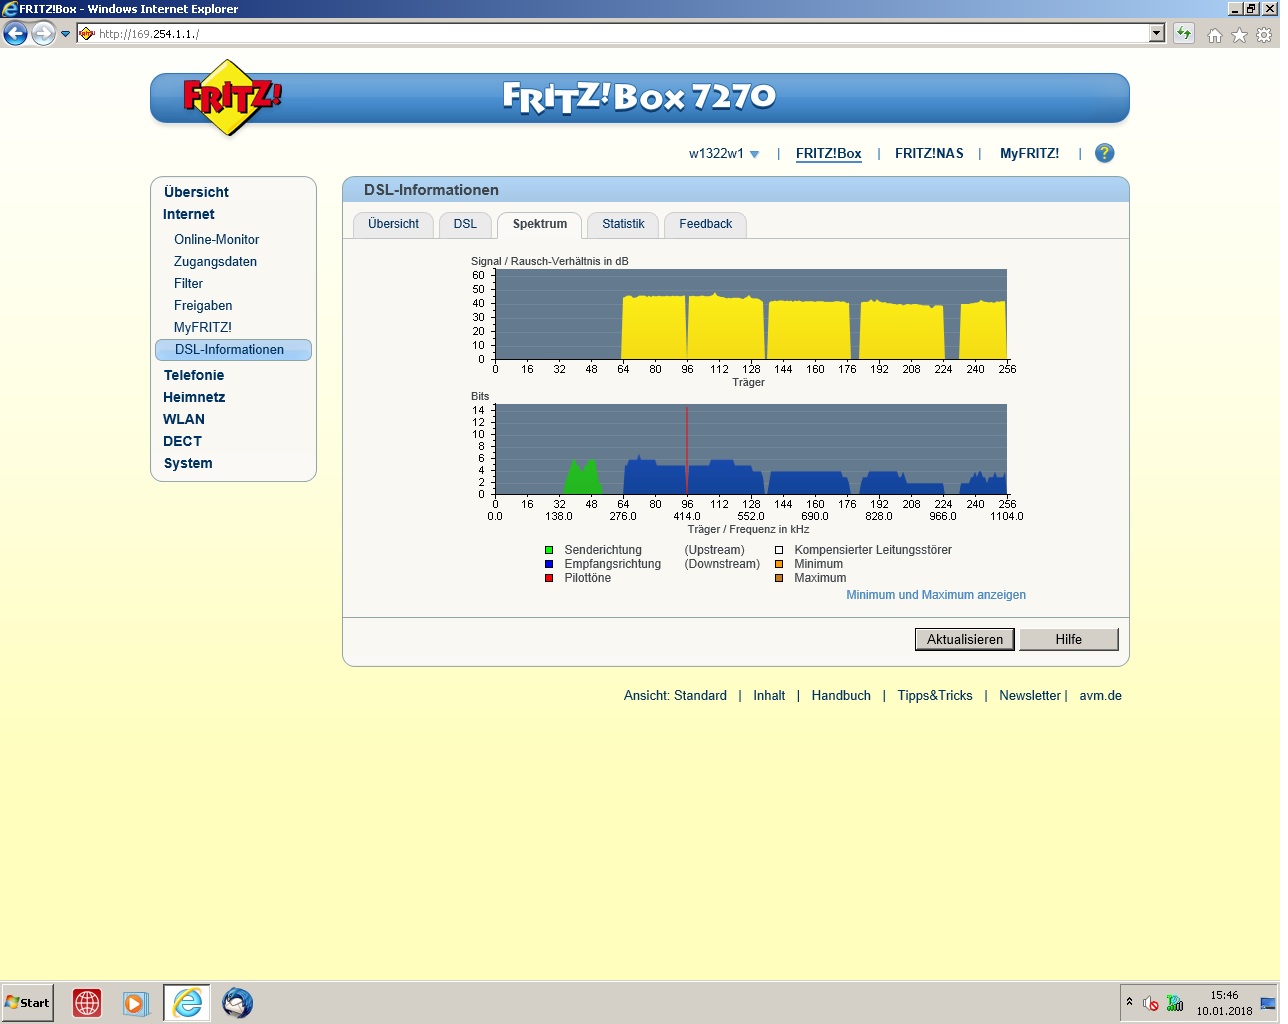Switch to the Übersicht tab
This screenshot has width=1288, height=1024.
tap(394, 225)
